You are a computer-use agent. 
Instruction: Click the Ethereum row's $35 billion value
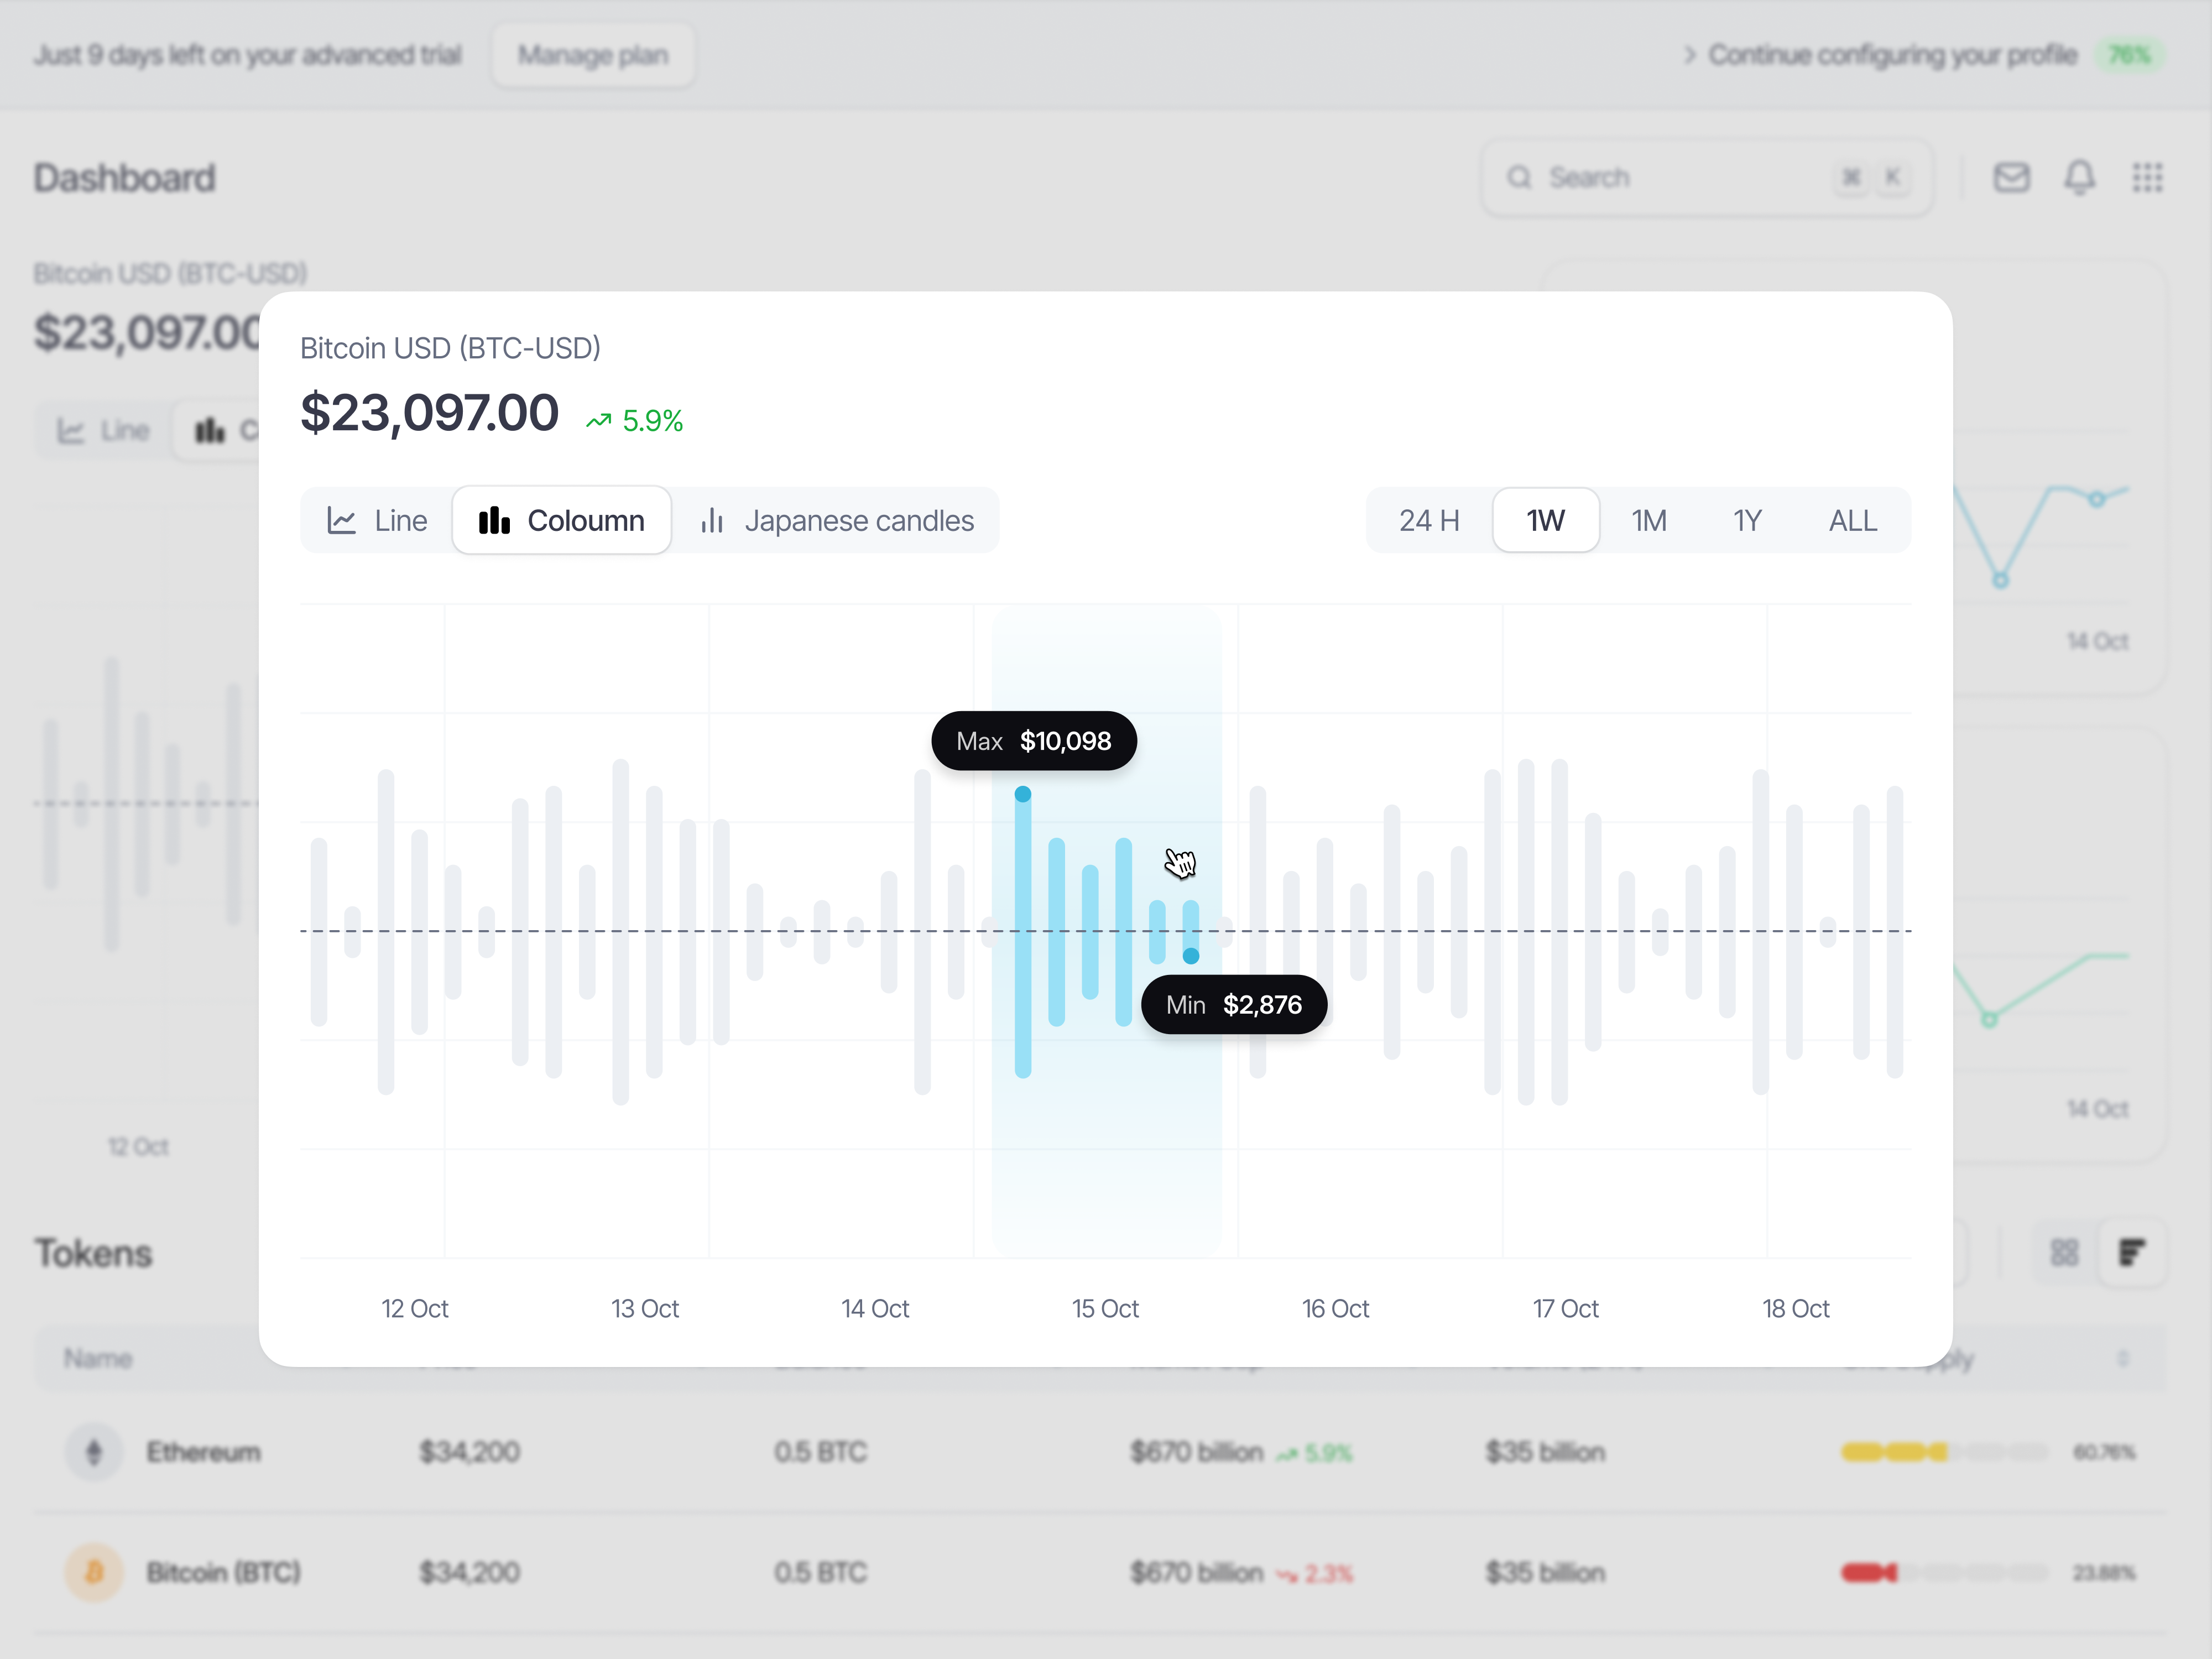1545,1451
